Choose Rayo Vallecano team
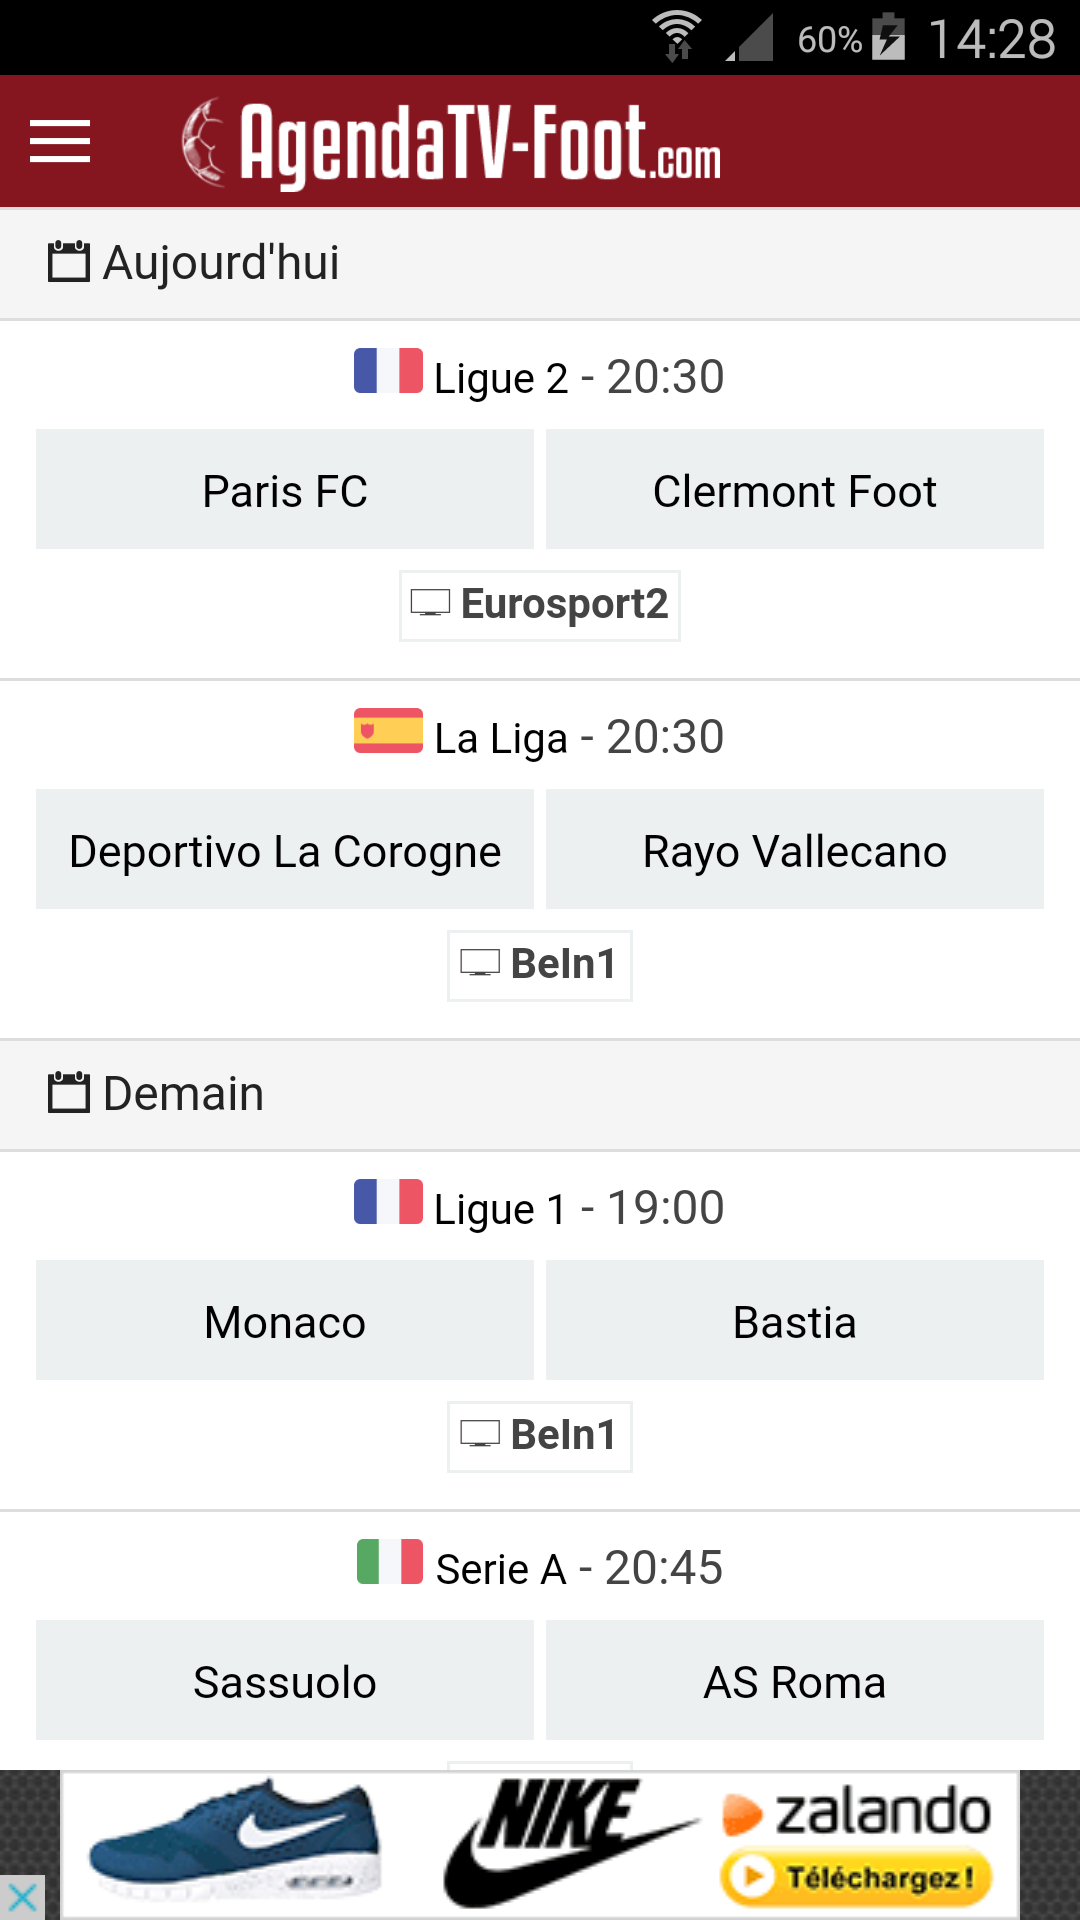This screenshot has height=1920, width=1080. 795,850
